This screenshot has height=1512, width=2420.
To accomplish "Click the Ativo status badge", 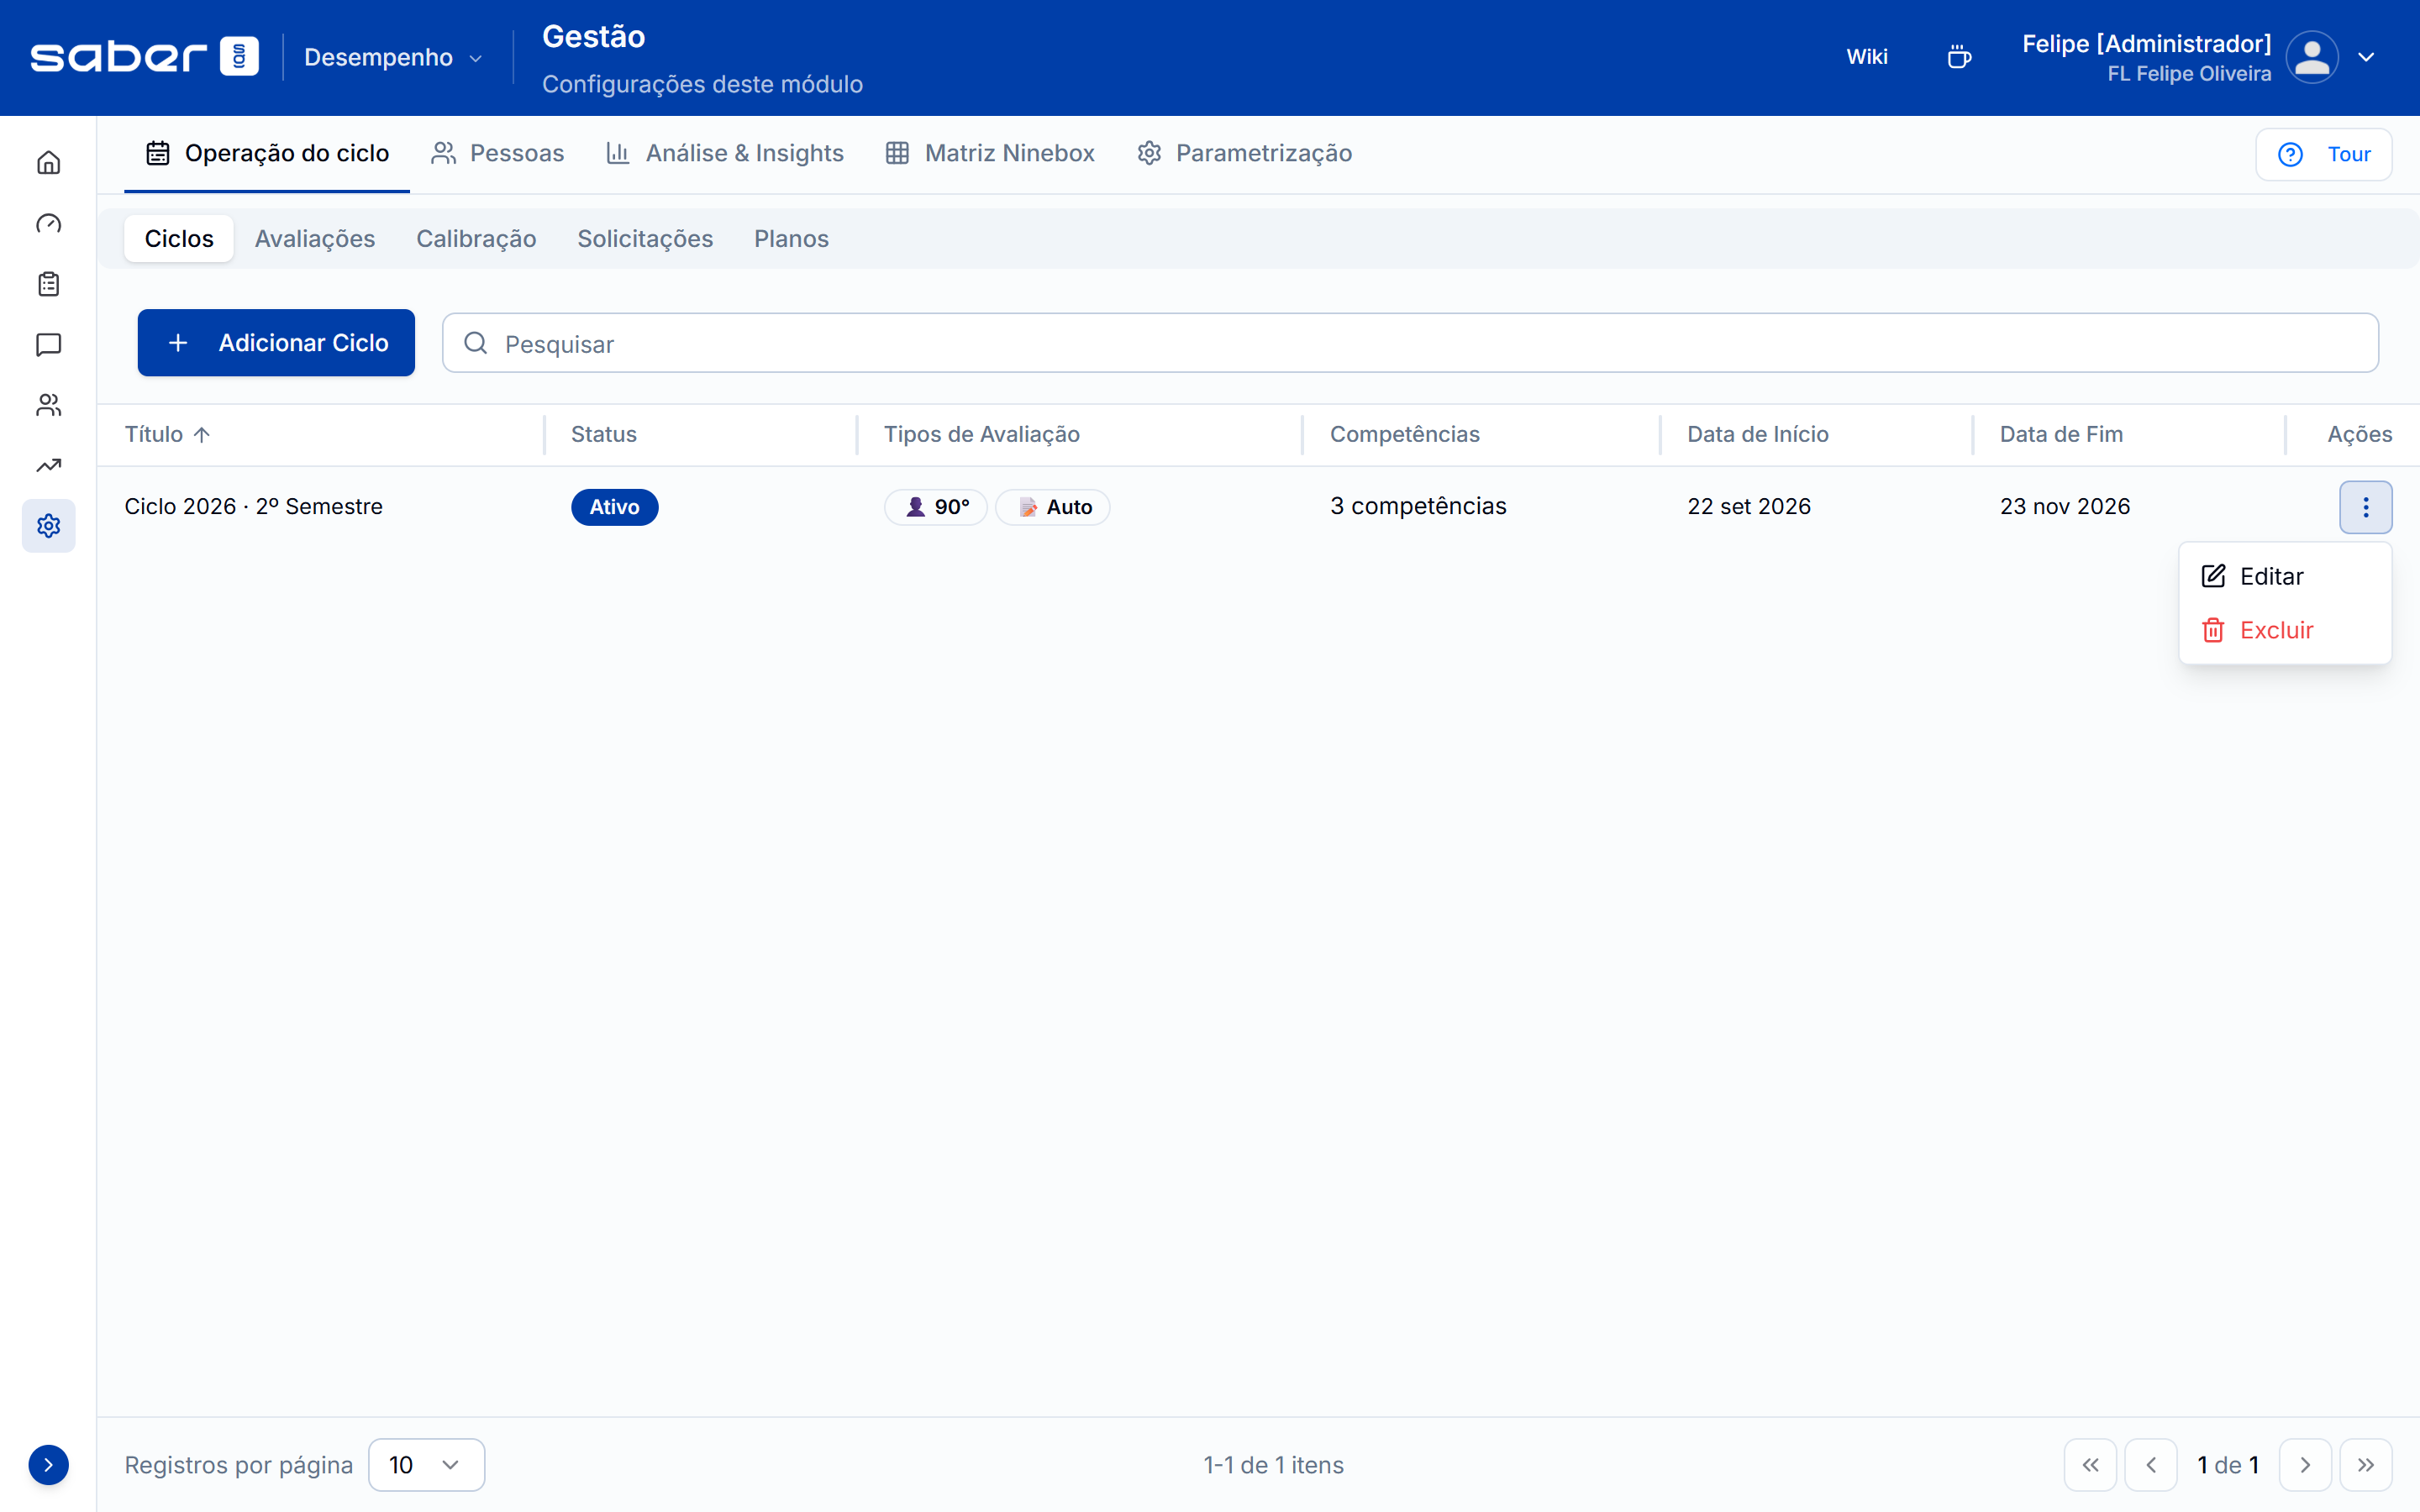I will tap(614, 507).
